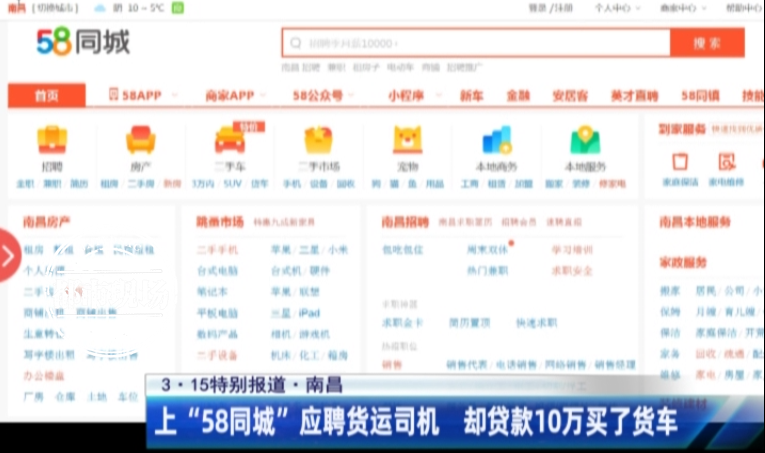Open the 金融 nav item
765x453 pixels.
(x=518, y=96)
